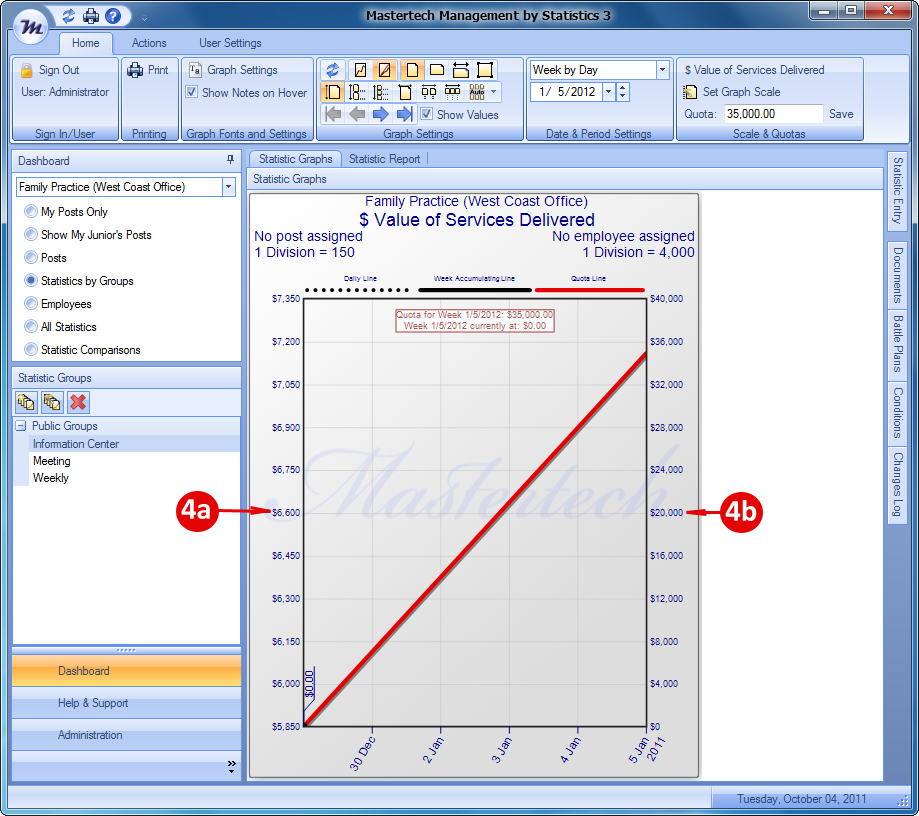This screenshot has height=816, width=919.
Task: Expand the Auto layout dropdown arrow
Action: click(493, 92)
